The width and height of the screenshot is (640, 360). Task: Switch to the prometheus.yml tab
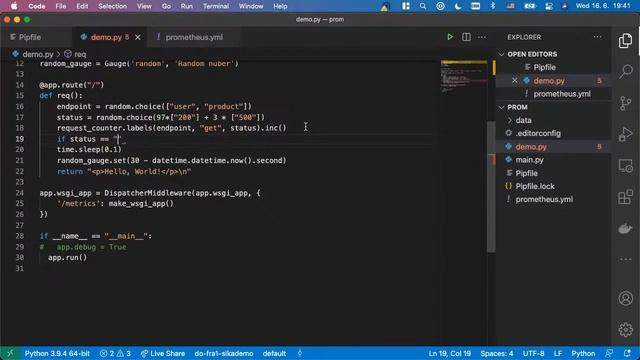[x=193, y=37]
